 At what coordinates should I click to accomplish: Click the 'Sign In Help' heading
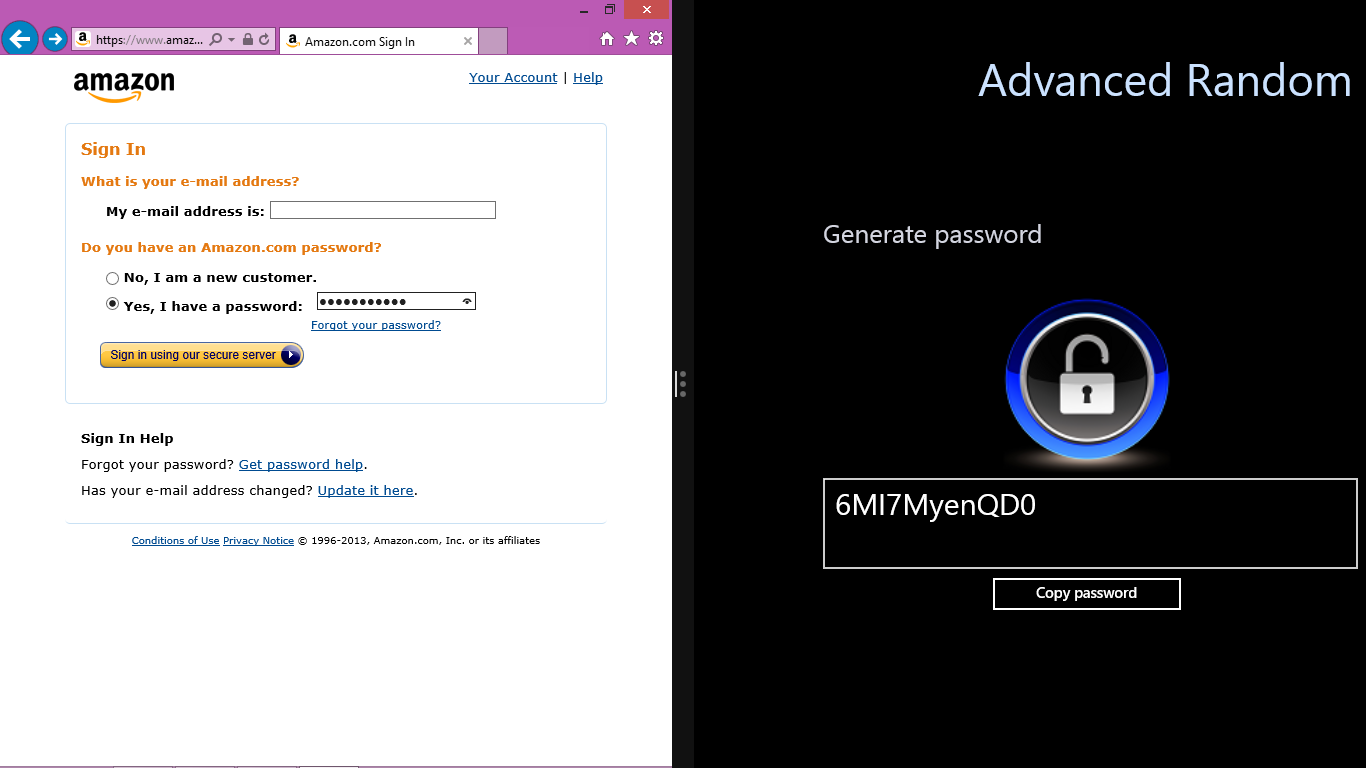[x=127, y=438]
